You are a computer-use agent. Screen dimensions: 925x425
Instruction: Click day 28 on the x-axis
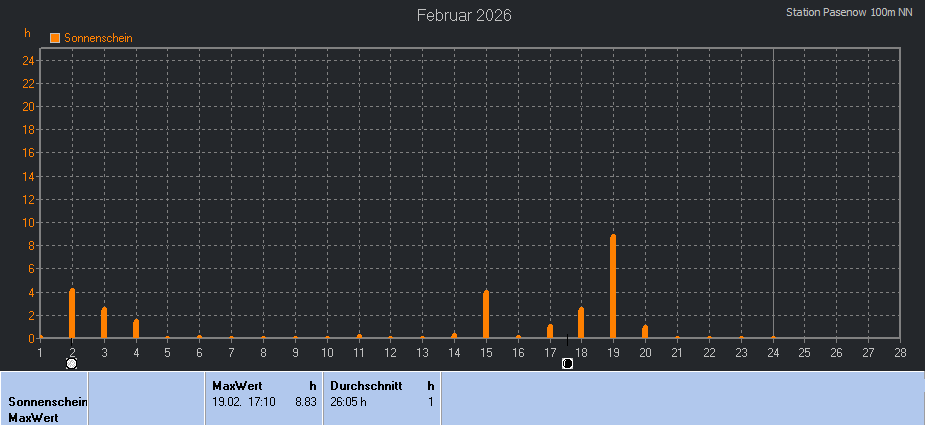(900, 352)
